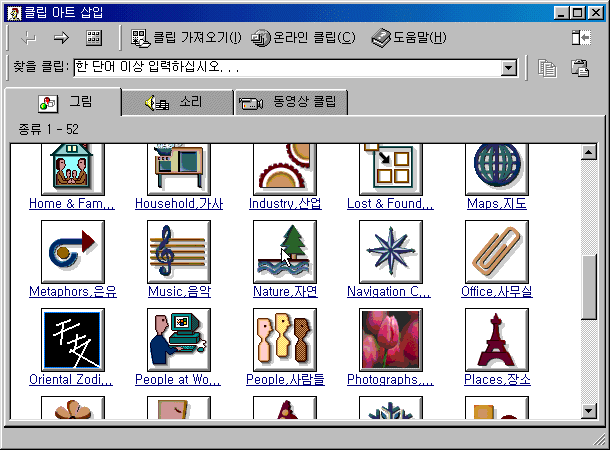Click the Lost & Found... category link

tap(390, 203)
